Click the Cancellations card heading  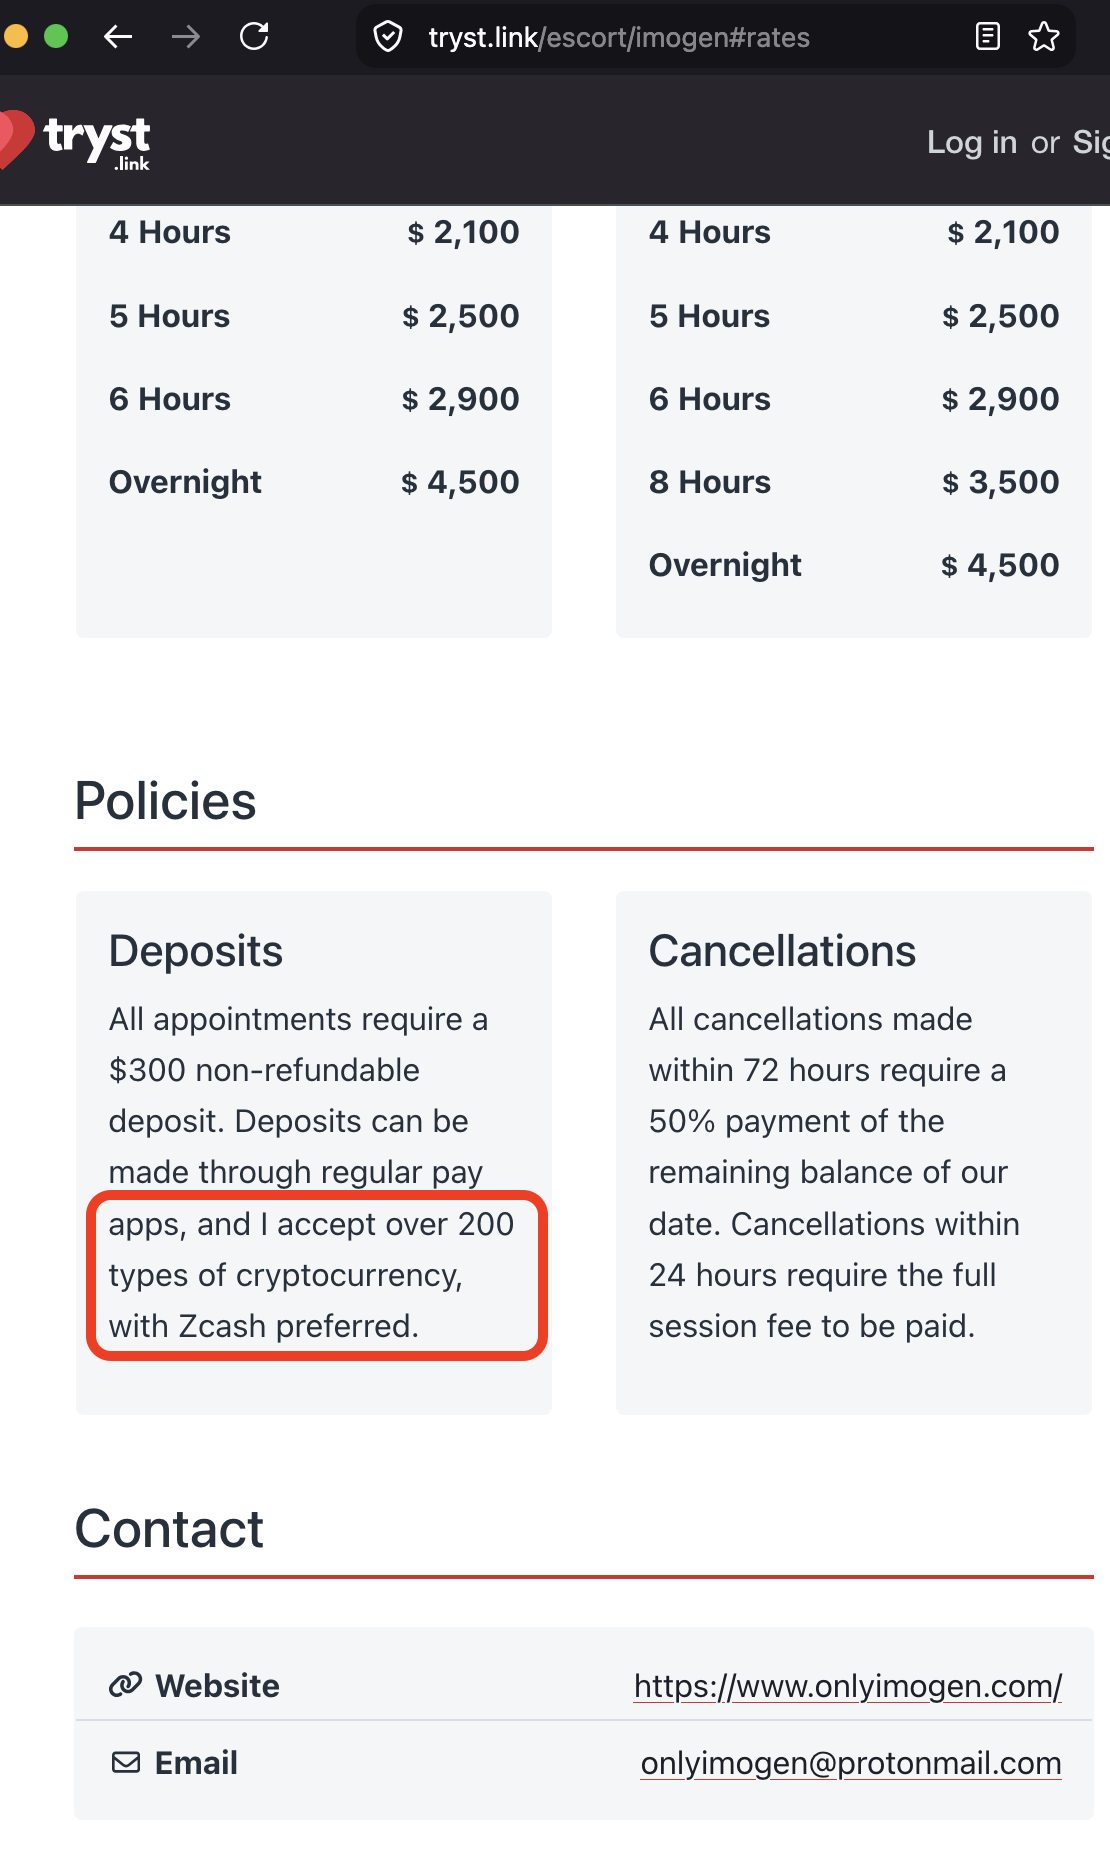click(x=782, y=951)
